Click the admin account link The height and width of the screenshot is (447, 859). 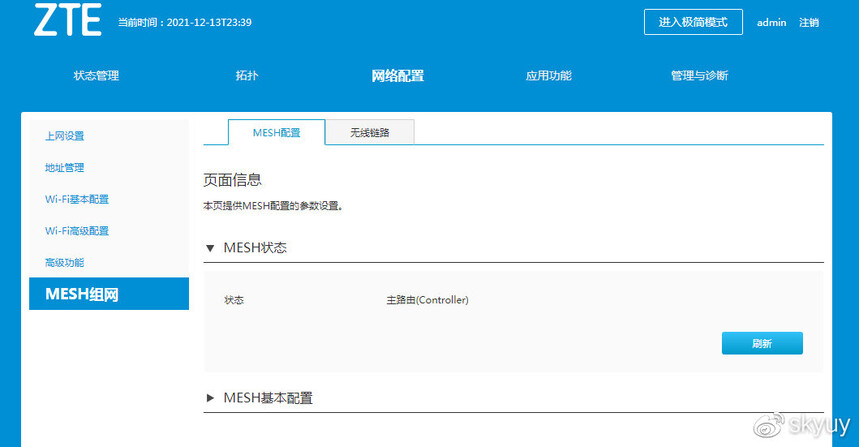pyautogui.click(x=771, y=22)
